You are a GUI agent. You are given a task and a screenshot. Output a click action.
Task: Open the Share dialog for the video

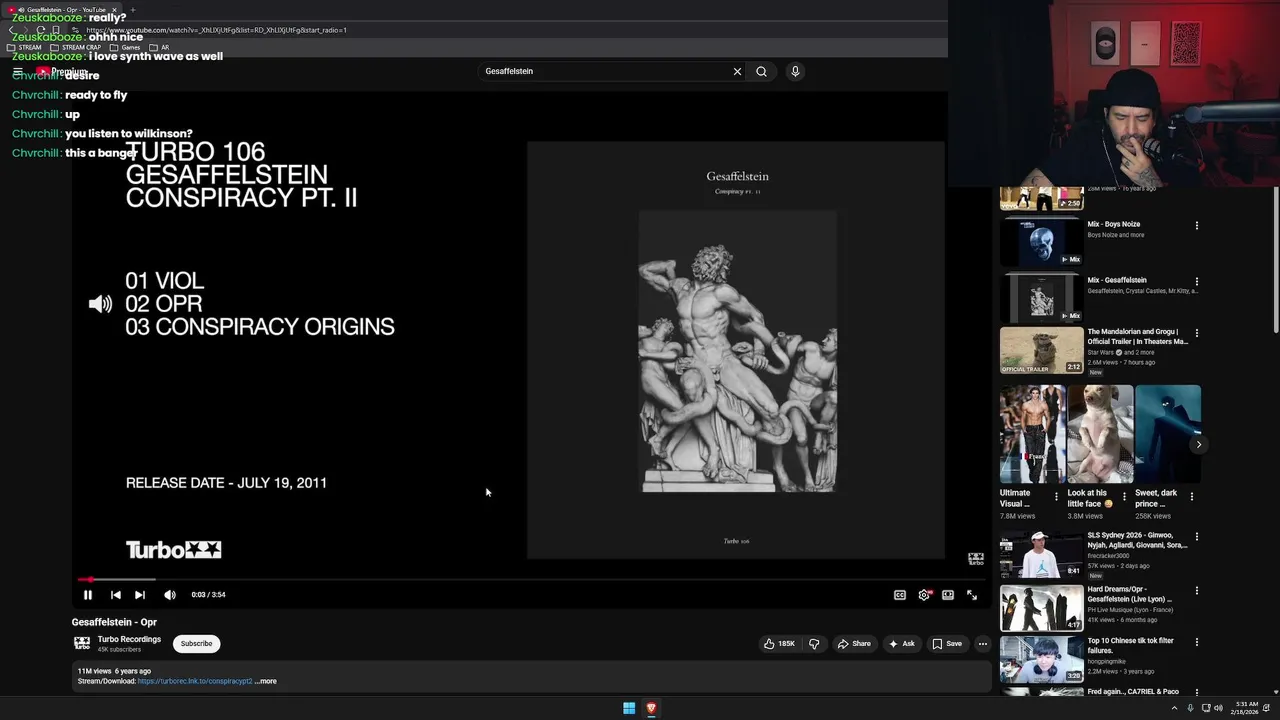tap(854, 644)
